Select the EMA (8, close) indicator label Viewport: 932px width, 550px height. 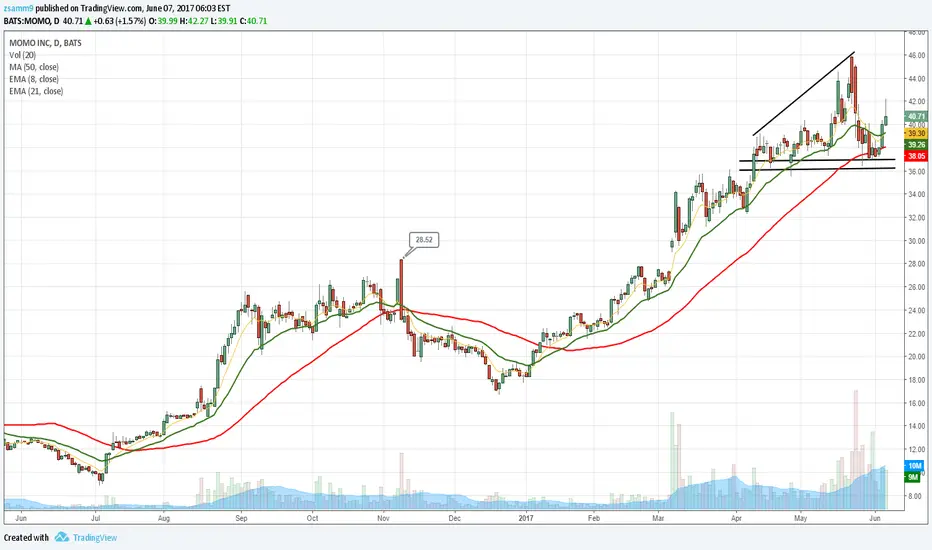click(x=34, y=78)
